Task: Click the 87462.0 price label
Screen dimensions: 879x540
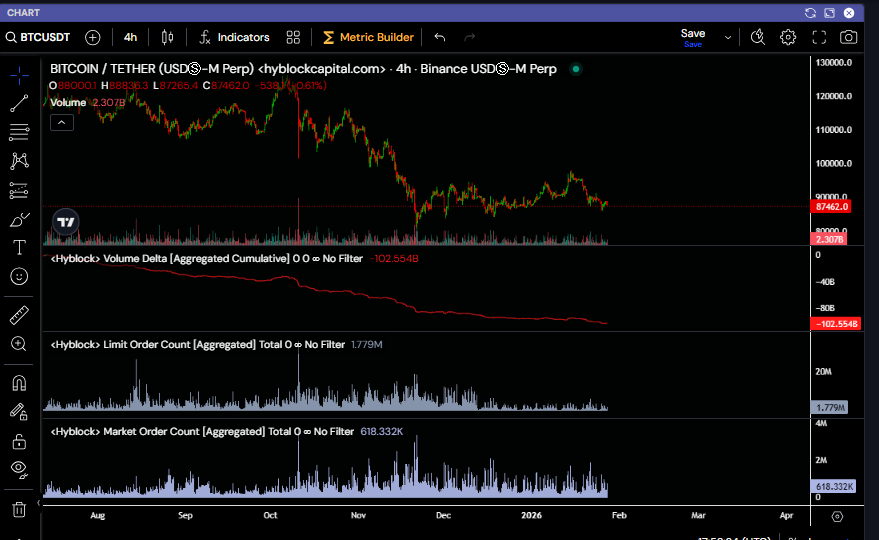Action: click(x=831, y=207)
